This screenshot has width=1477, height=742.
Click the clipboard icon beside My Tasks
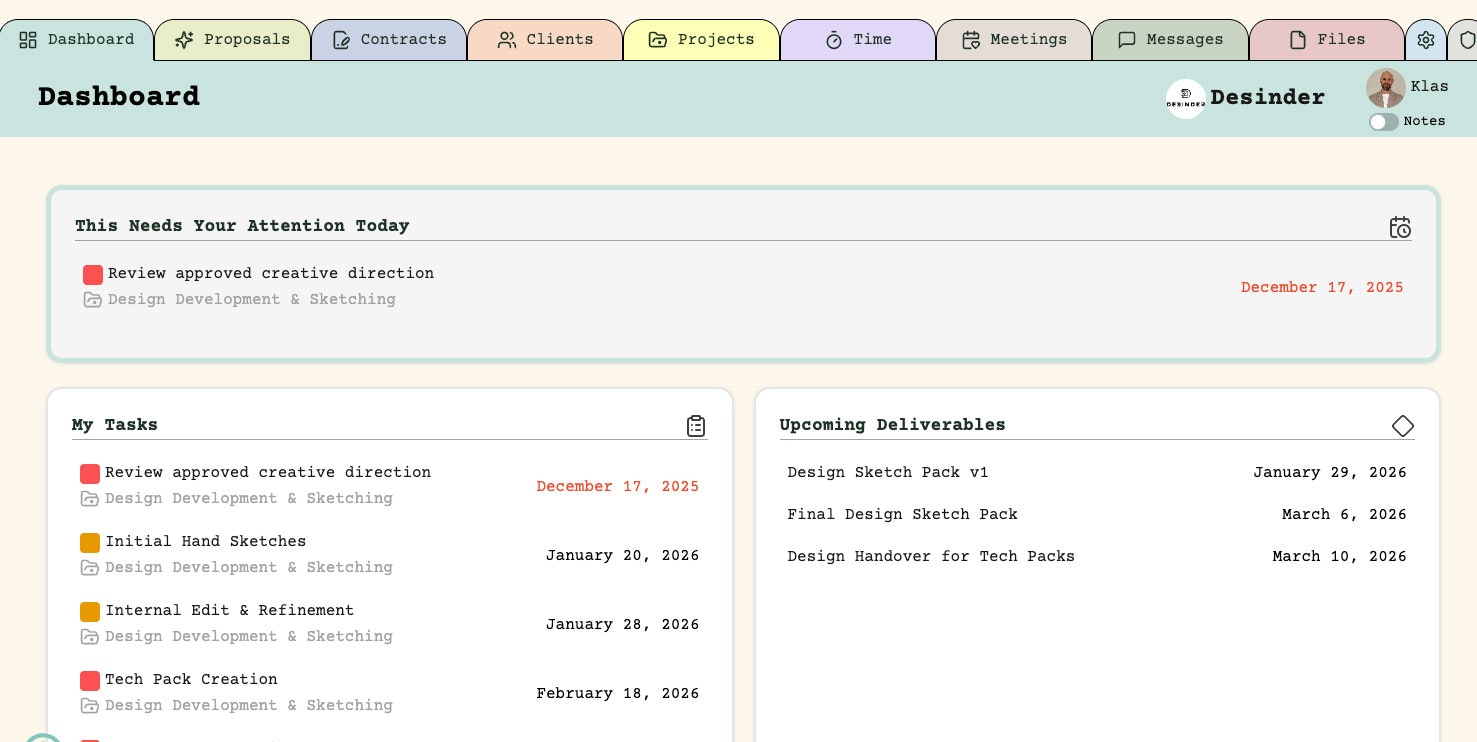click(x=696, y=426)
